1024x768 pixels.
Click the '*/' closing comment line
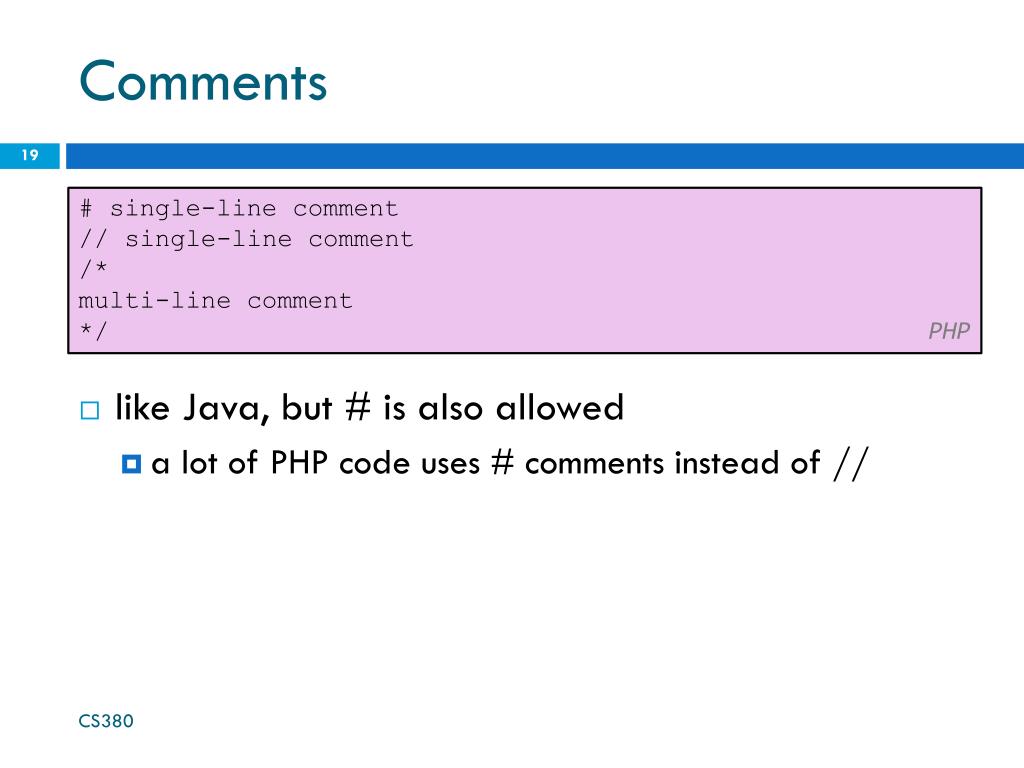(93, 330)
